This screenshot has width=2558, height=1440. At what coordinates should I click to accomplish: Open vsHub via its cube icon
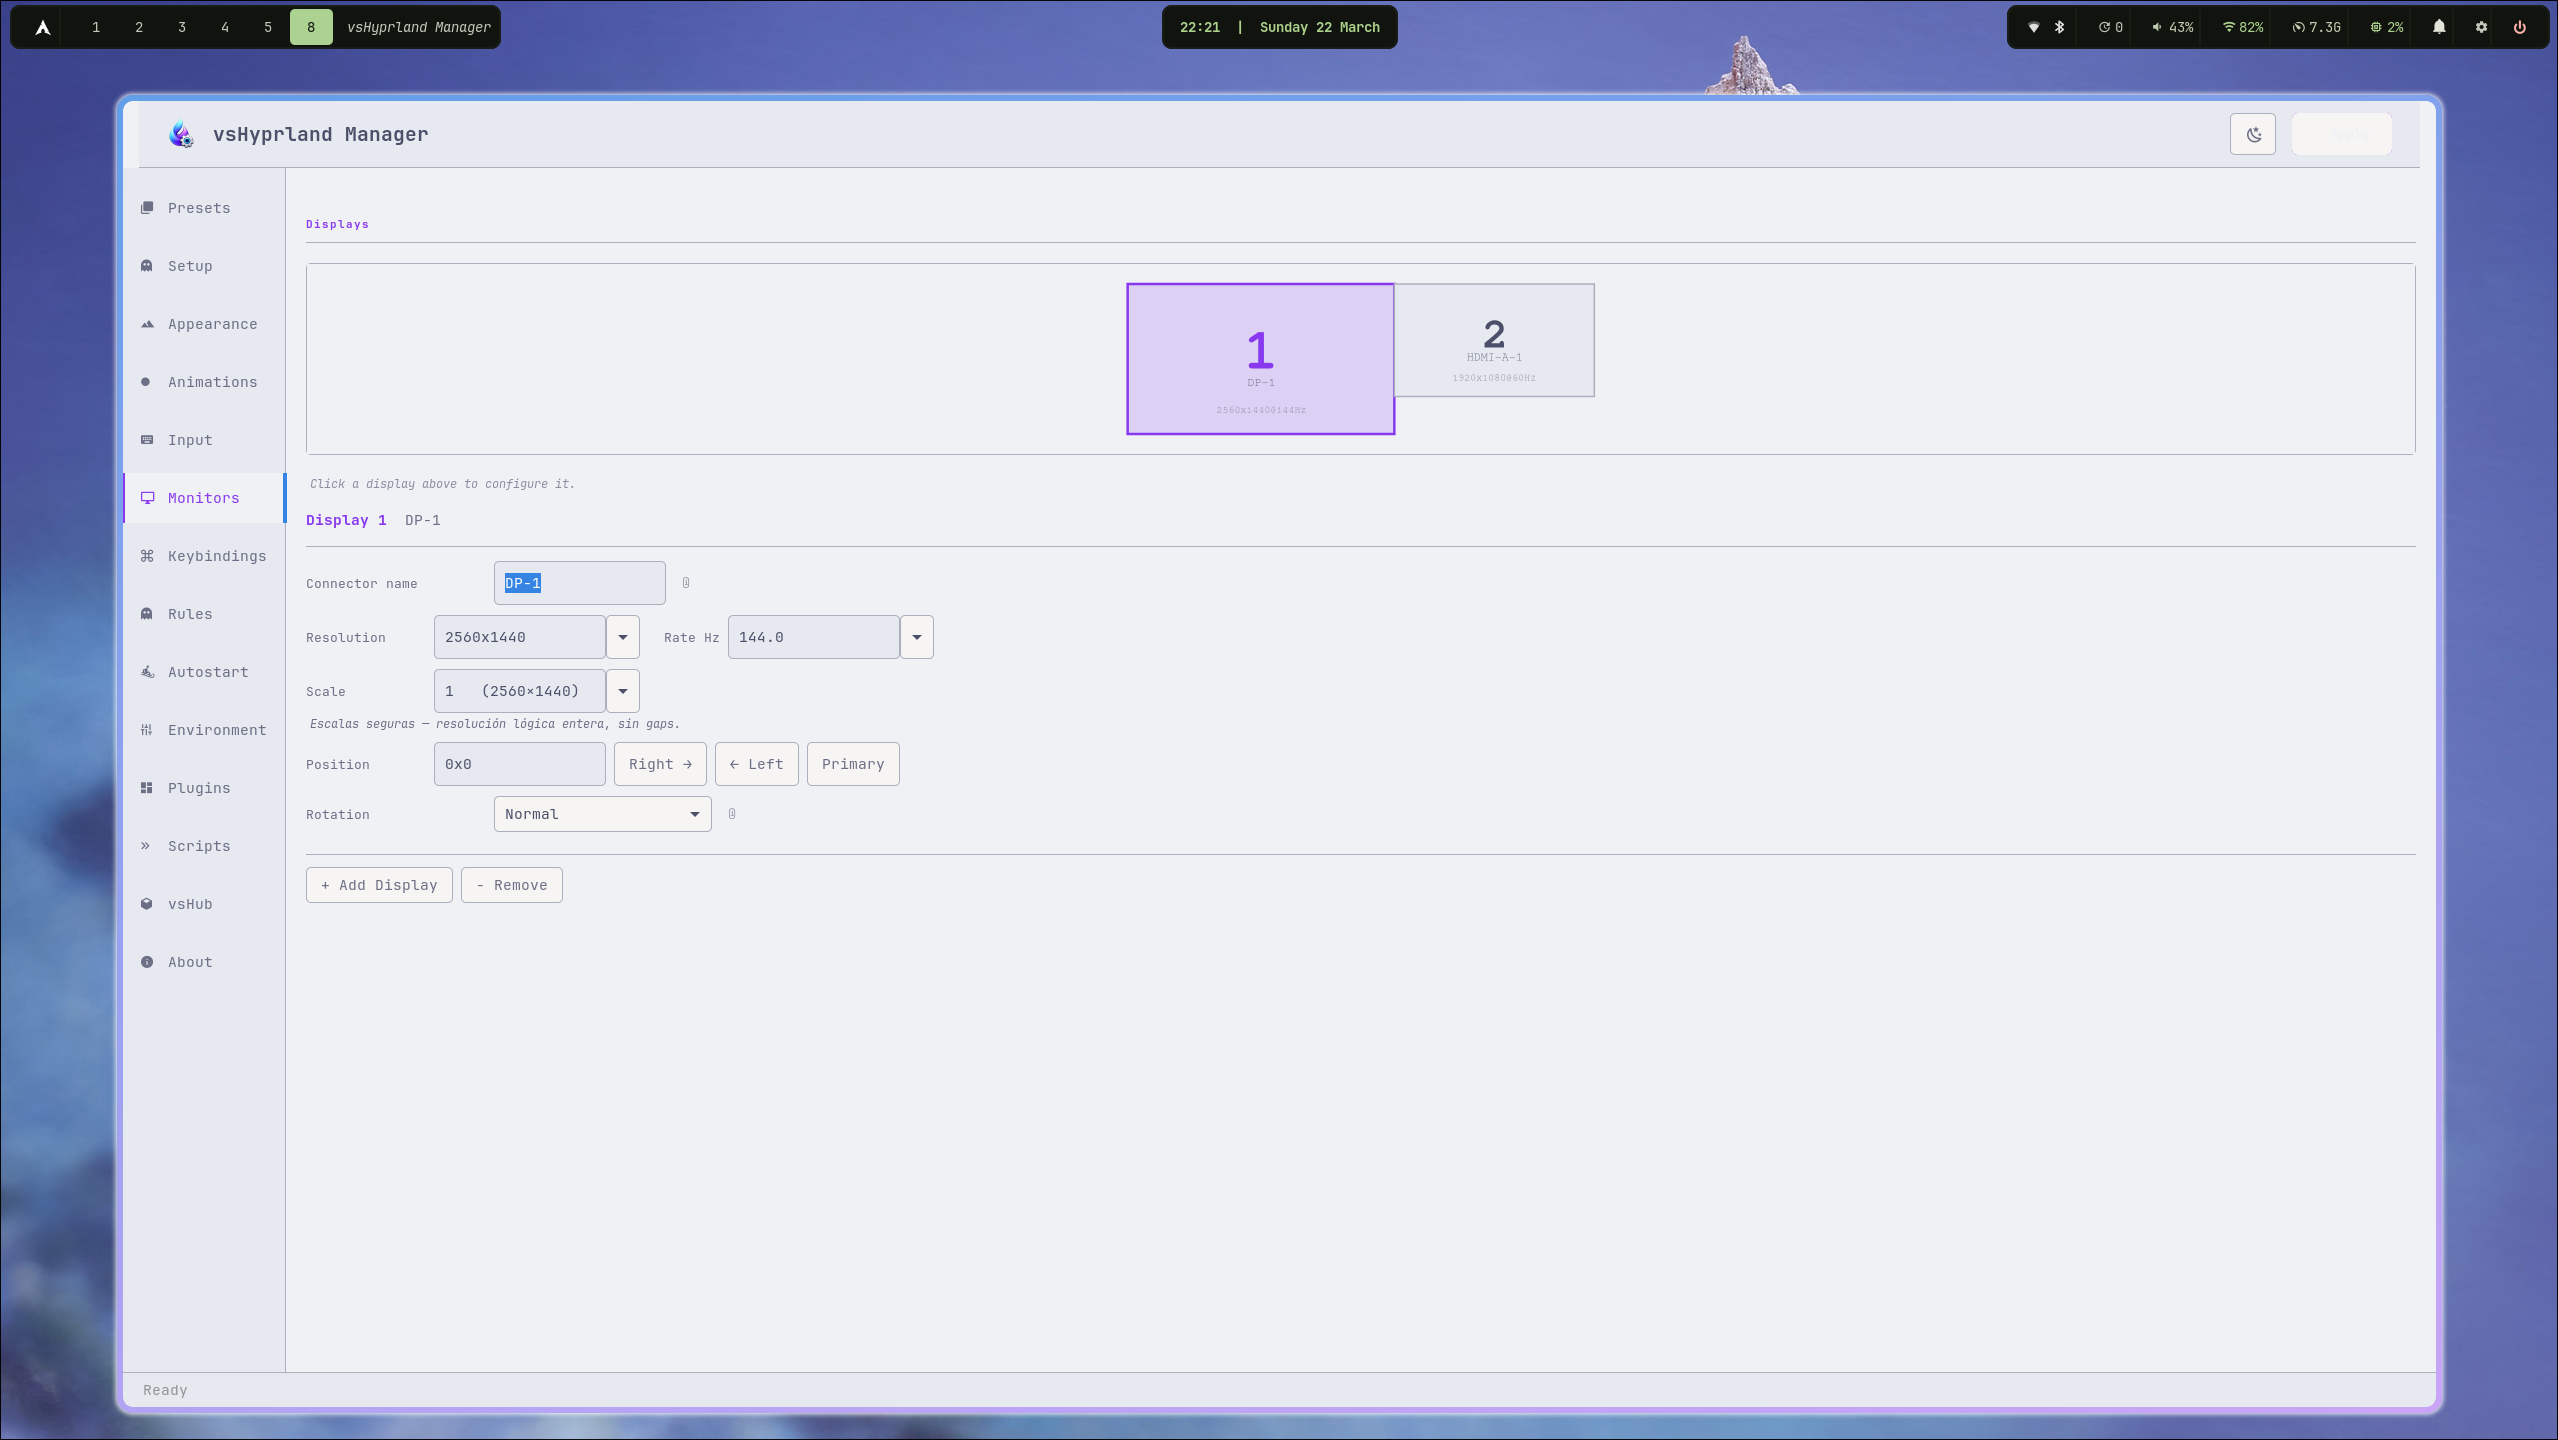tap(147, 904)
